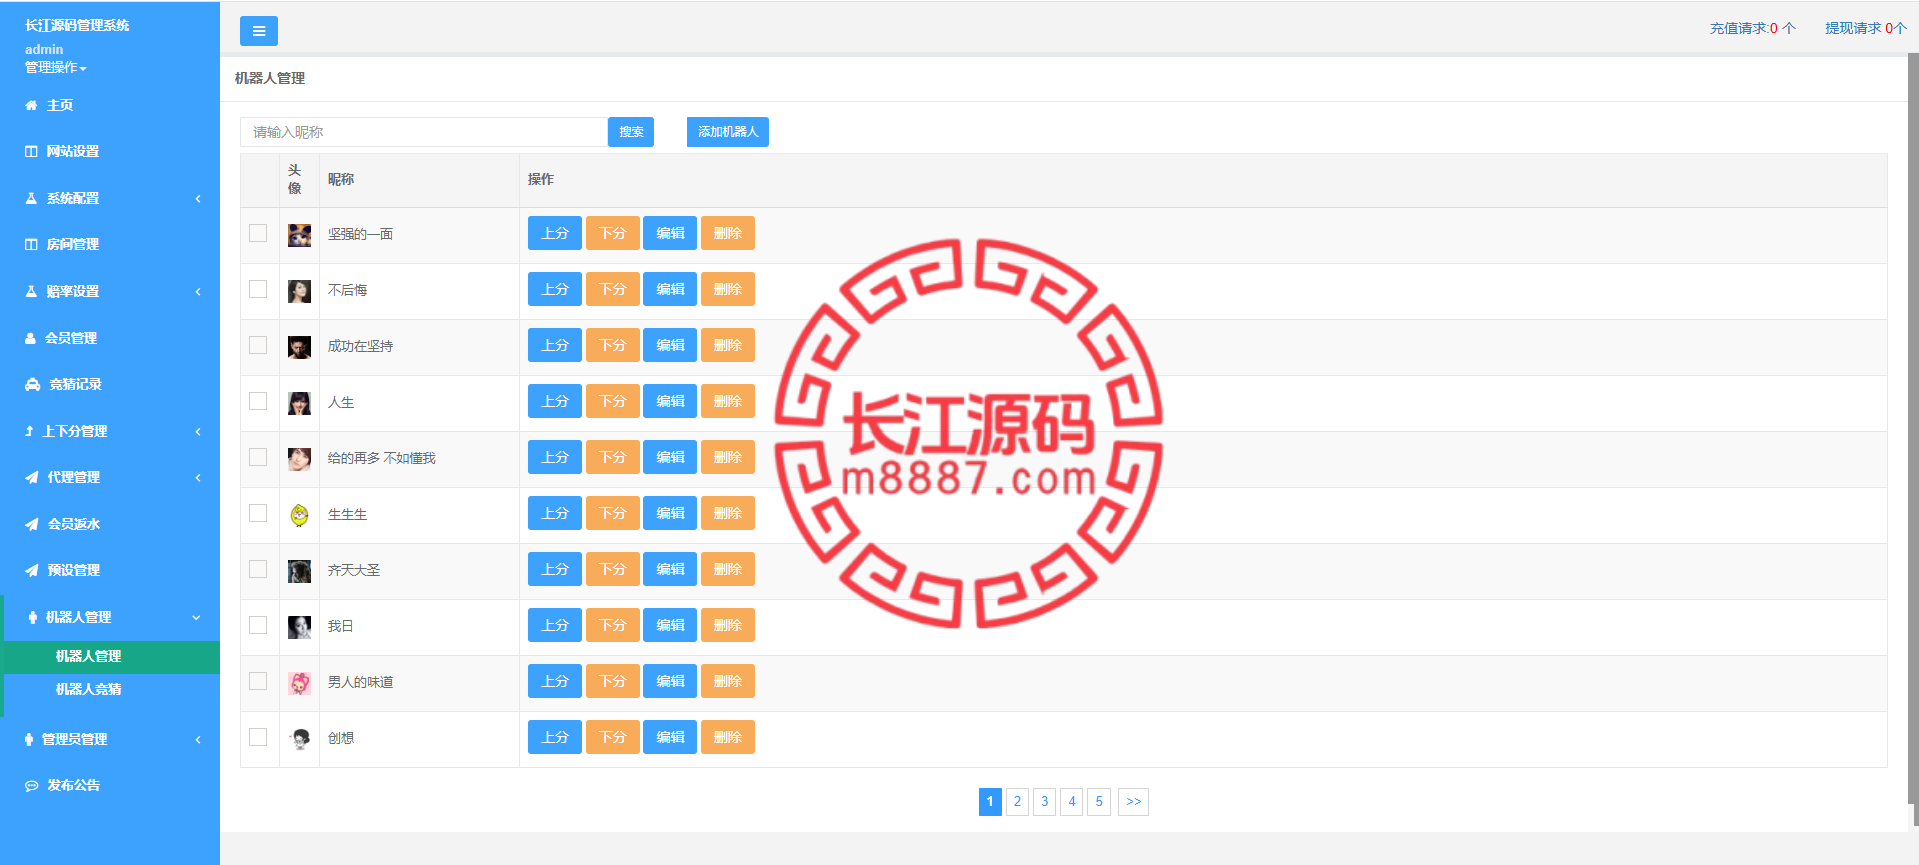Click the icon beside 管理员管理
This screenshot has width=1919, height=865.
coord(29,739)
